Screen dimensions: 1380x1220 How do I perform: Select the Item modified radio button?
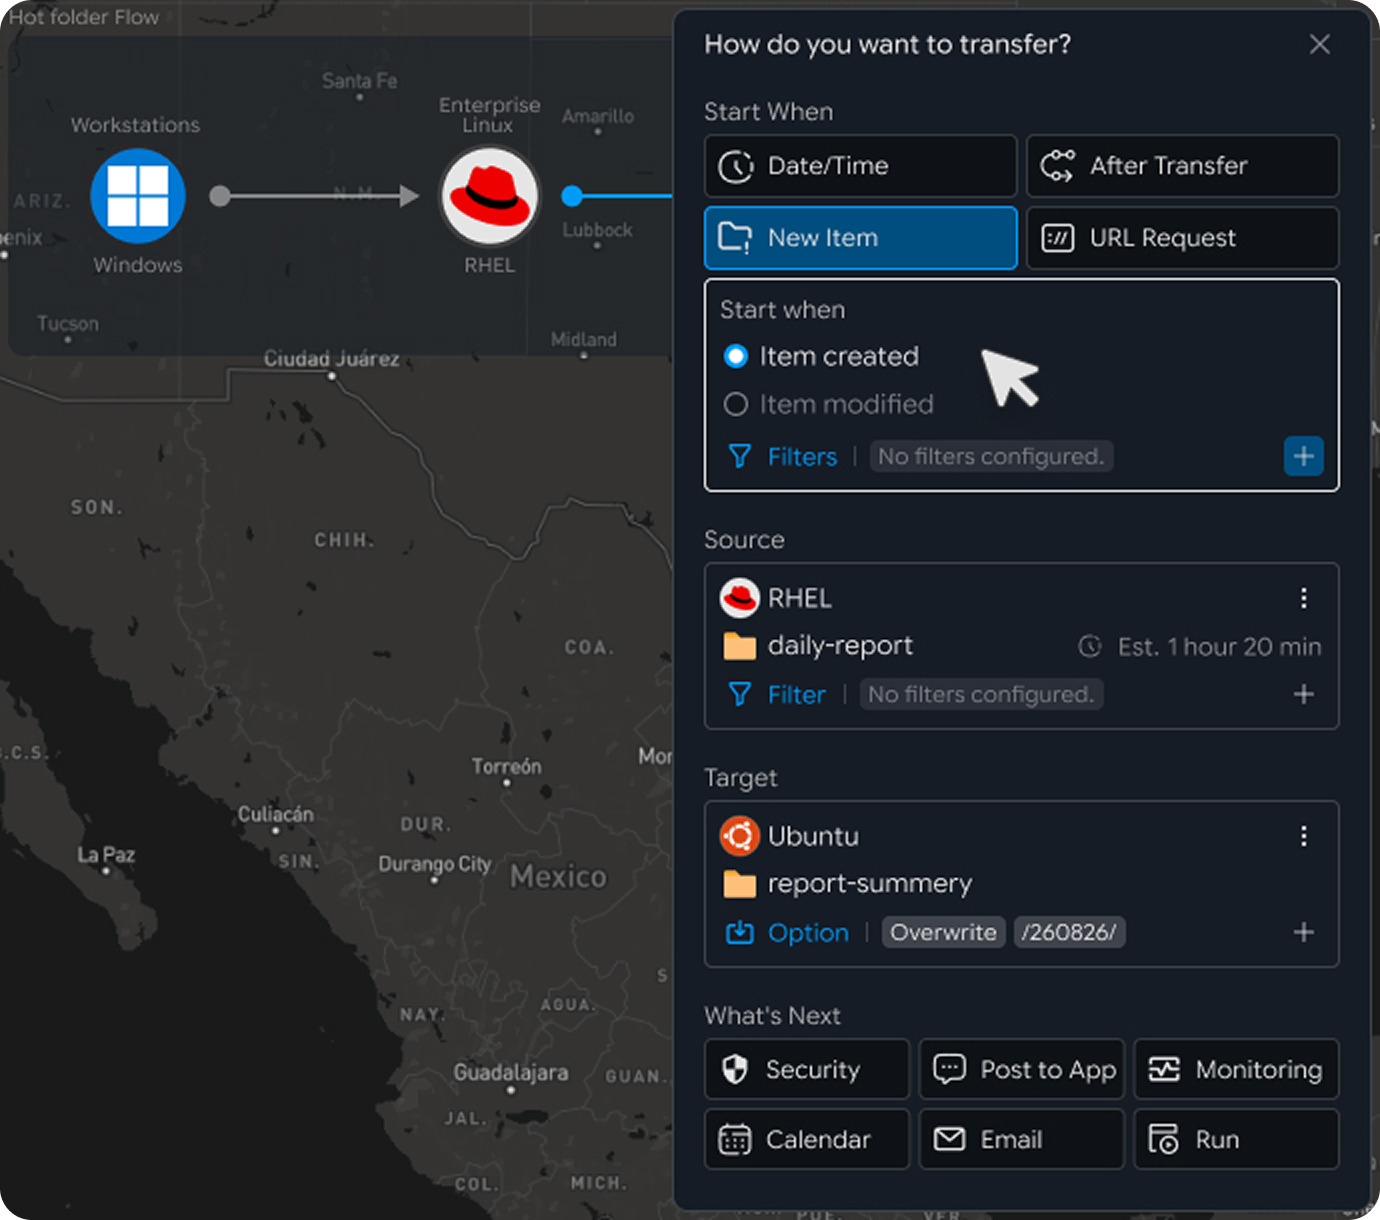[736, 404]
